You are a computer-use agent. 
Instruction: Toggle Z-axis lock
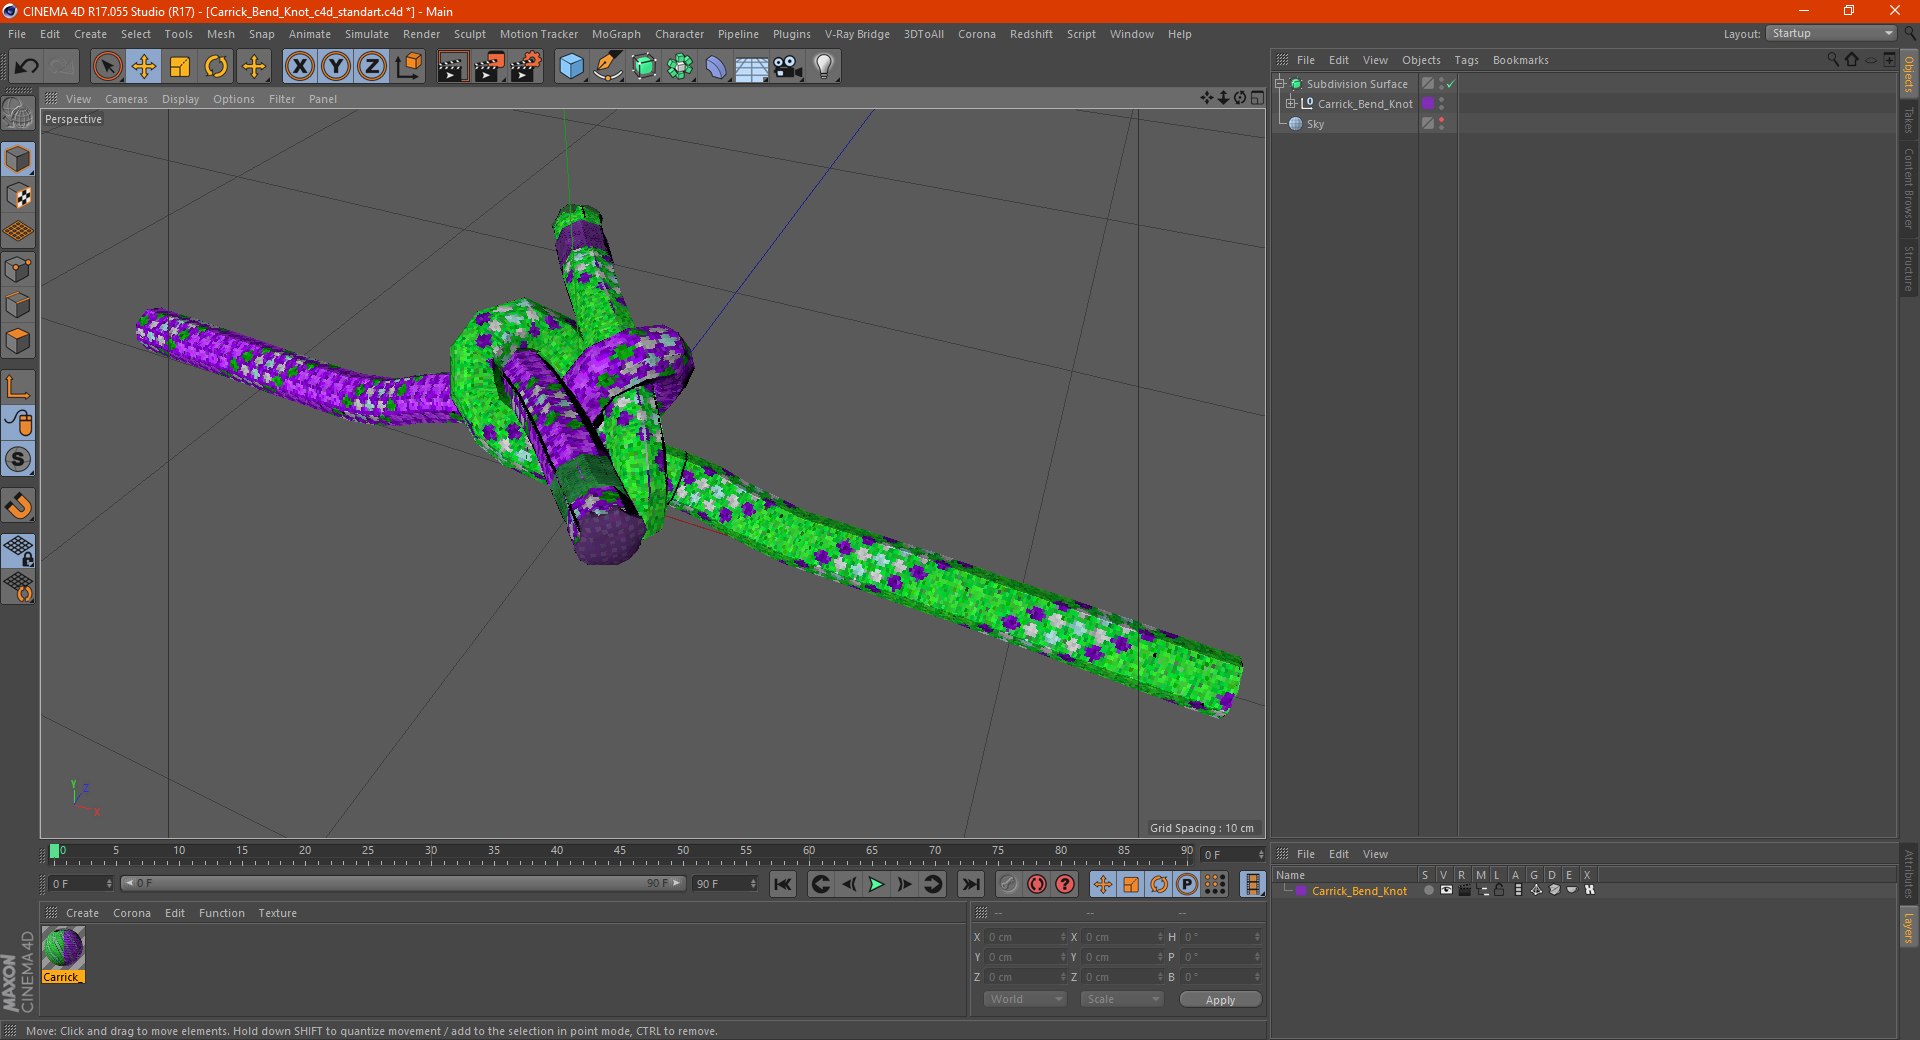pos(372,67)
